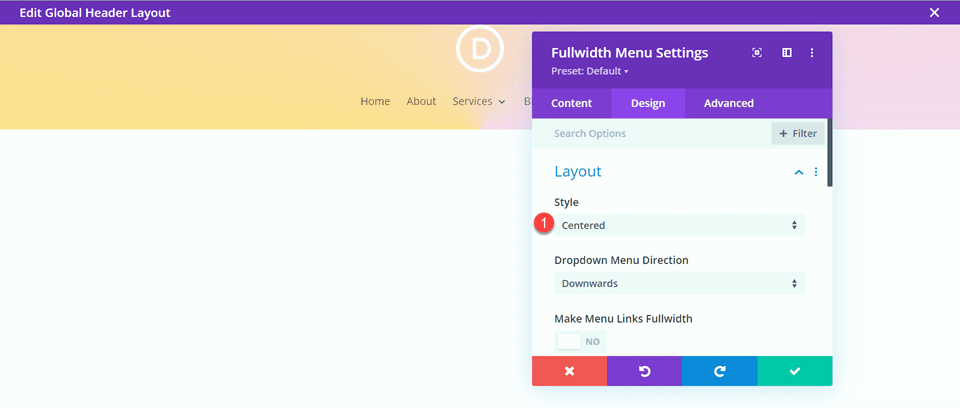Viewport: 960px width, 408px height.
Task: Close the Edit Global Header Layout editor
Action: click(x=934, y=12)
